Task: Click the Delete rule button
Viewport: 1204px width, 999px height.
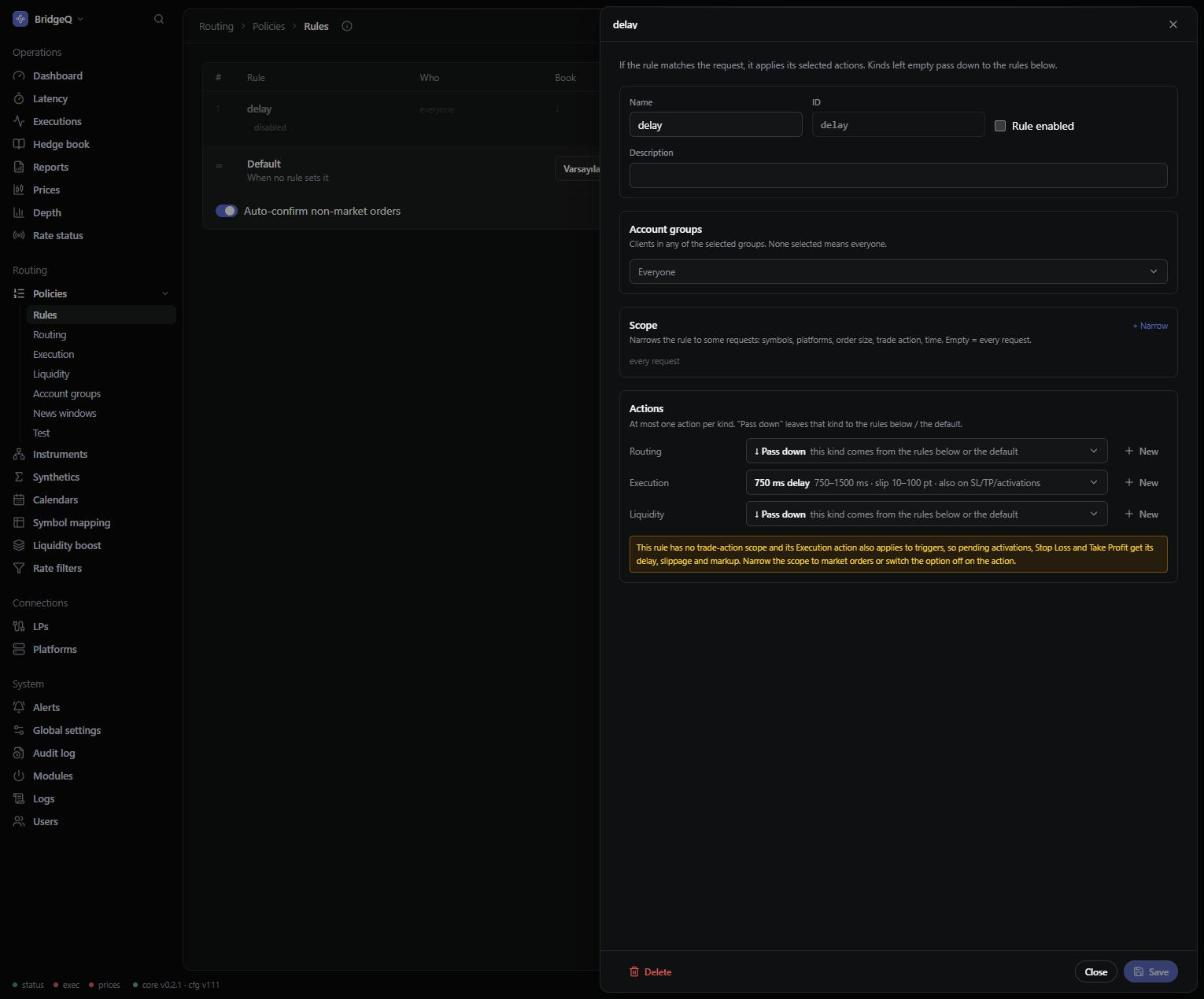Action: [650, 972]
